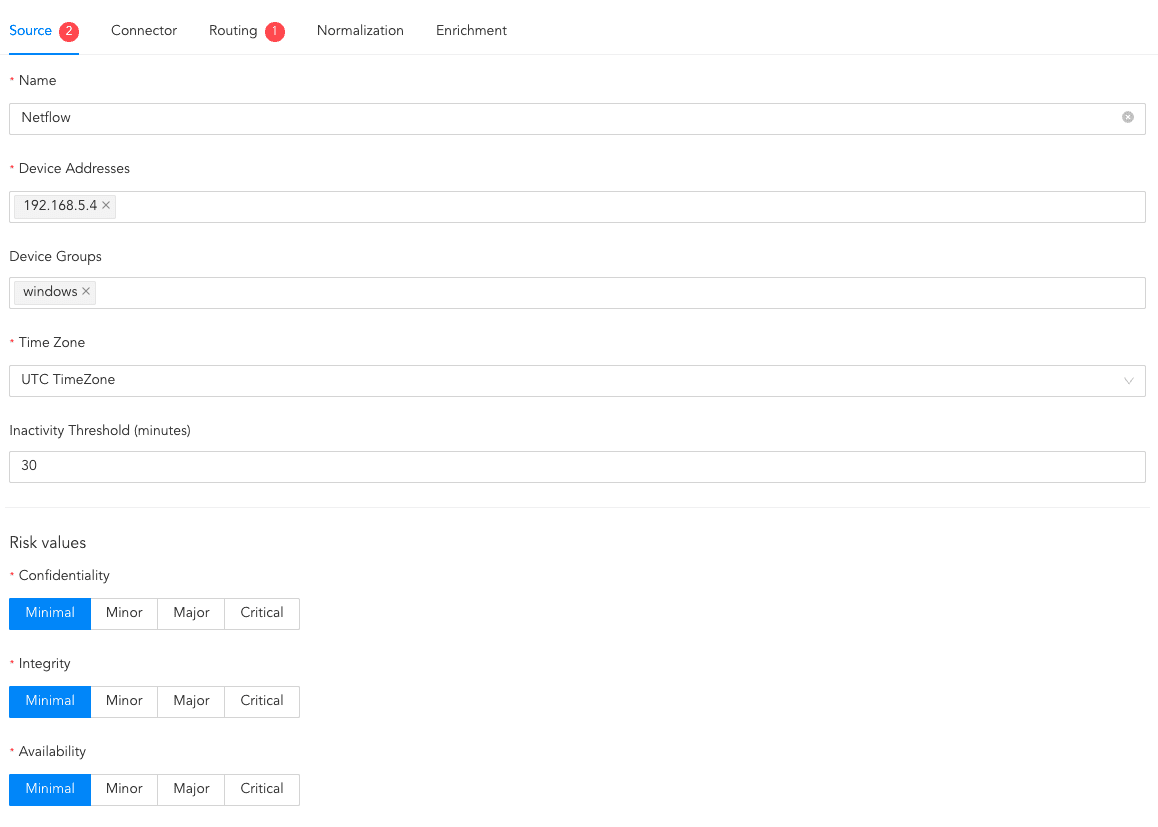Select Minor for Availability
Screen dimensions: 1158x827
pyautogui.click(x=124, y=789)
